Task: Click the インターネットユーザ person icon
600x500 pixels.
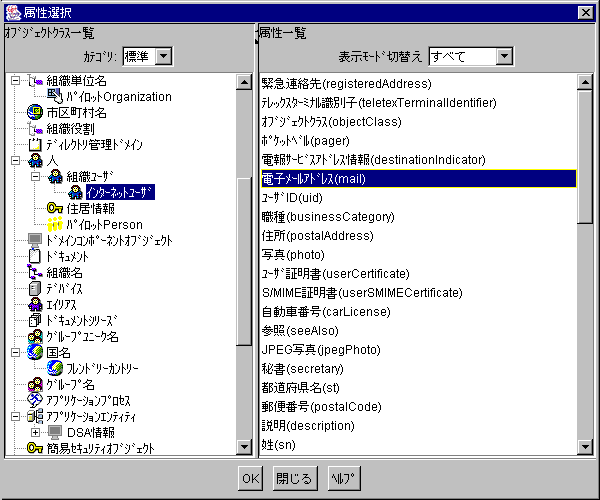Action: (75, 192)
